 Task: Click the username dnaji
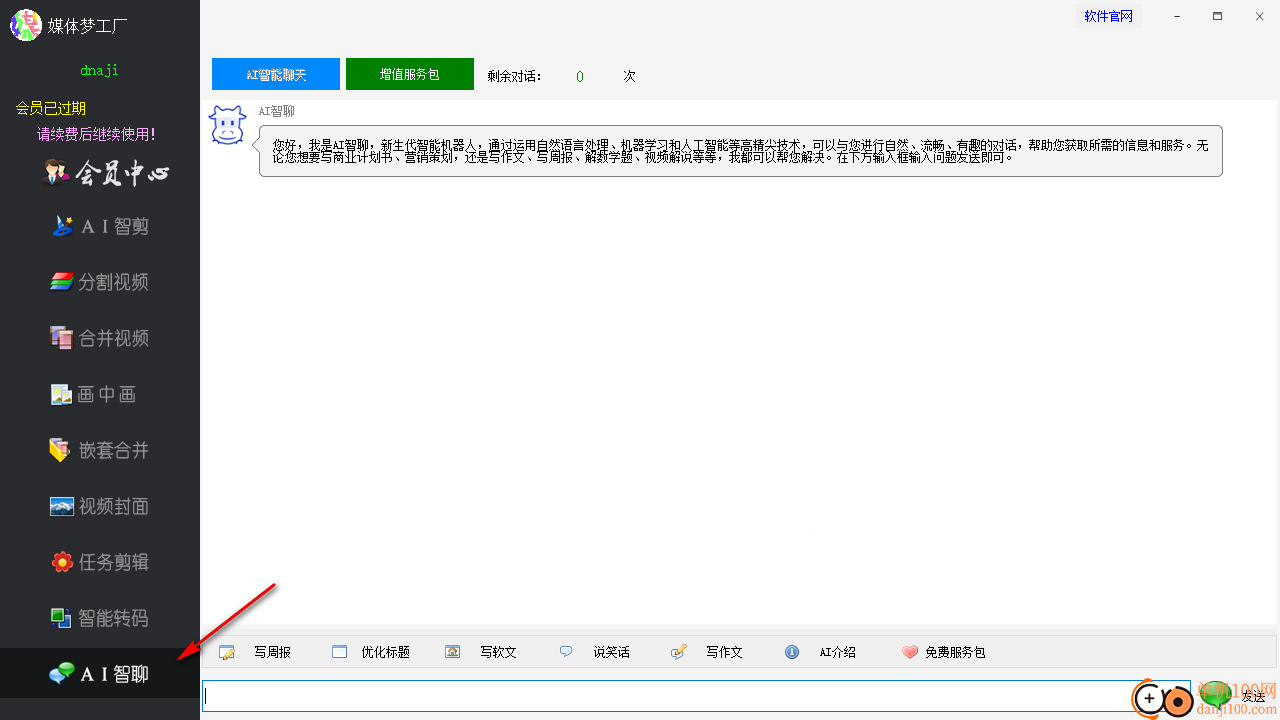[x=100, y=71]
